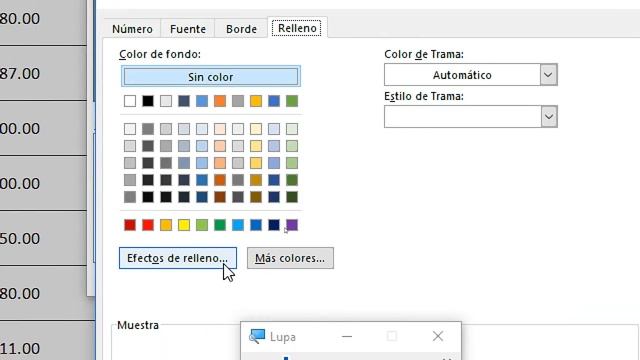The image size is (640, 360).
Task: Close the Lupa window
Action: (438, 336)
